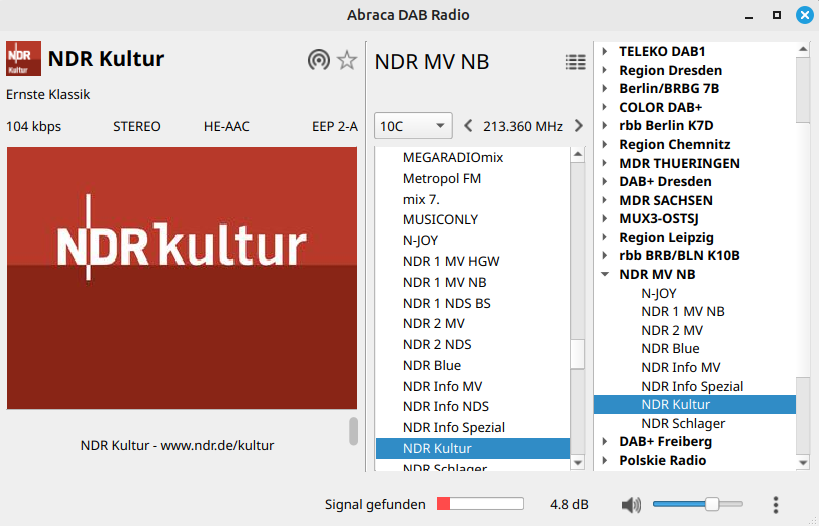This screenshot has height=526, width=819.
Task: Mute audio using the speaker icon
Action: (630, 505)
